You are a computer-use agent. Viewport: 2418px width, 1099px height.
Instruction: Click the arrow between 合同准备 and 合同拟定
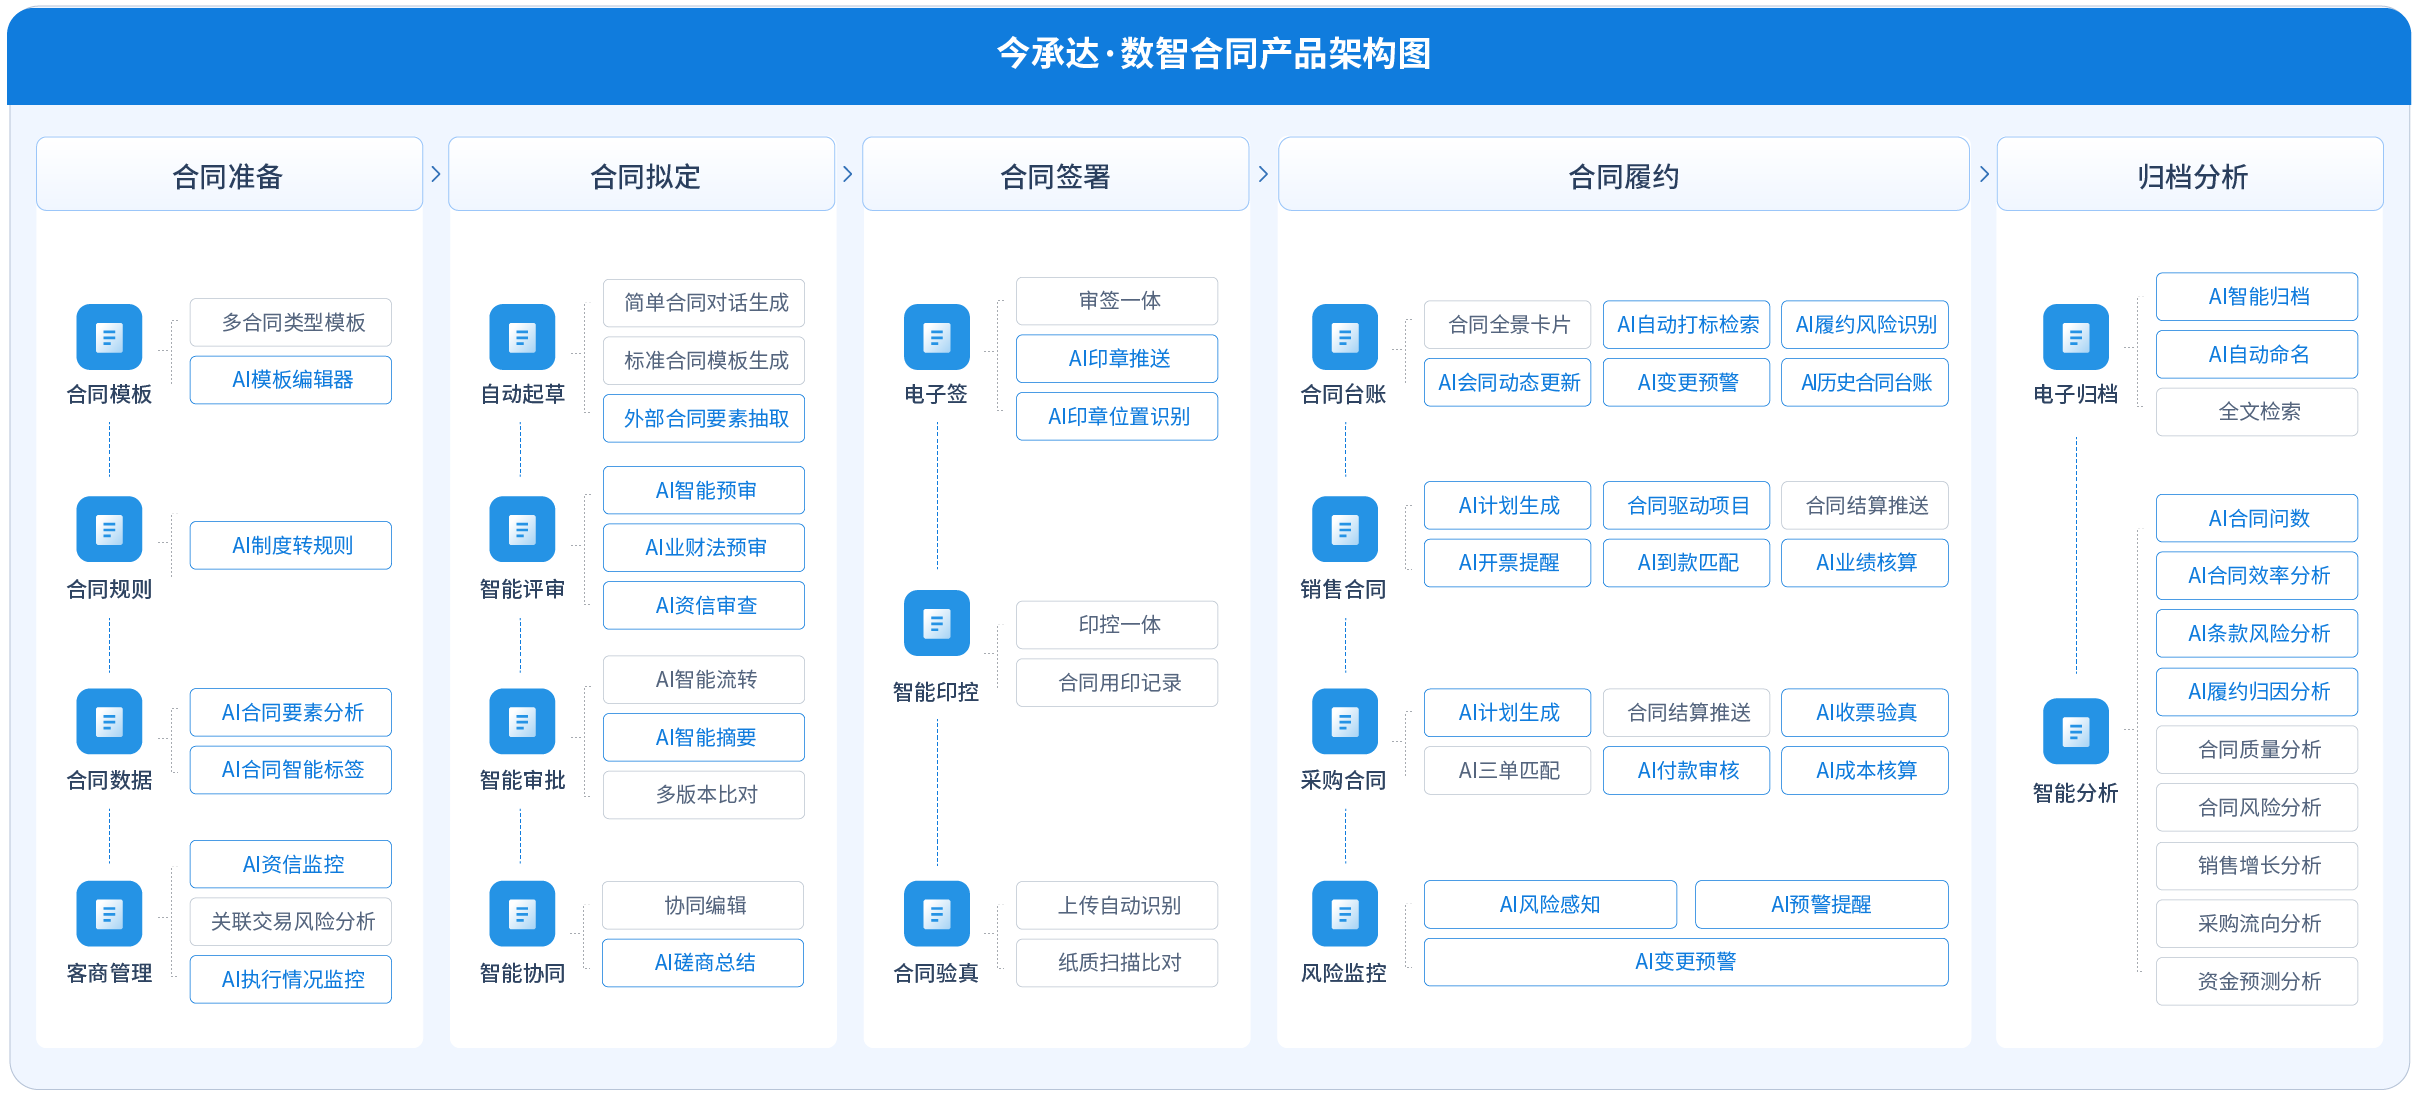click(x=436, y=174)
